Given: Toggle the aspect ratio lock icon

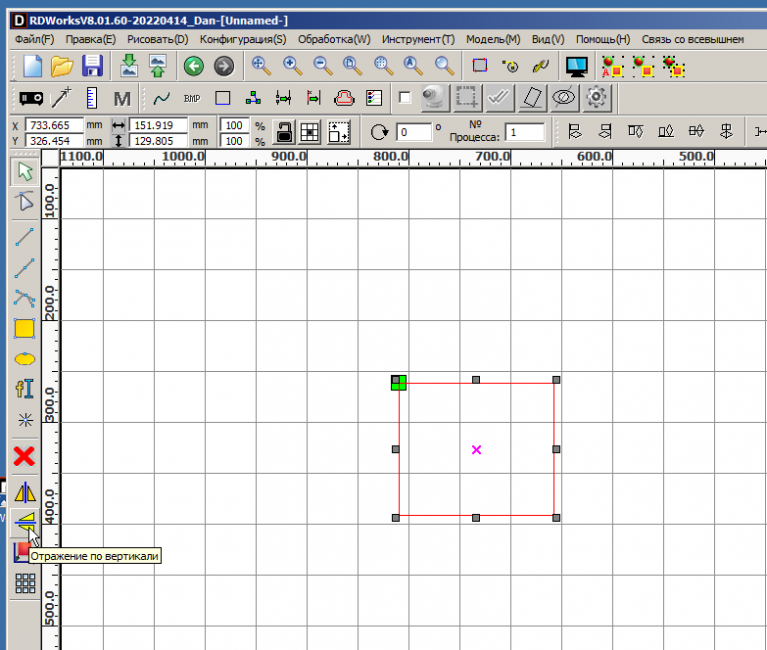Looking at the screenshot, I should click(285, 132).
